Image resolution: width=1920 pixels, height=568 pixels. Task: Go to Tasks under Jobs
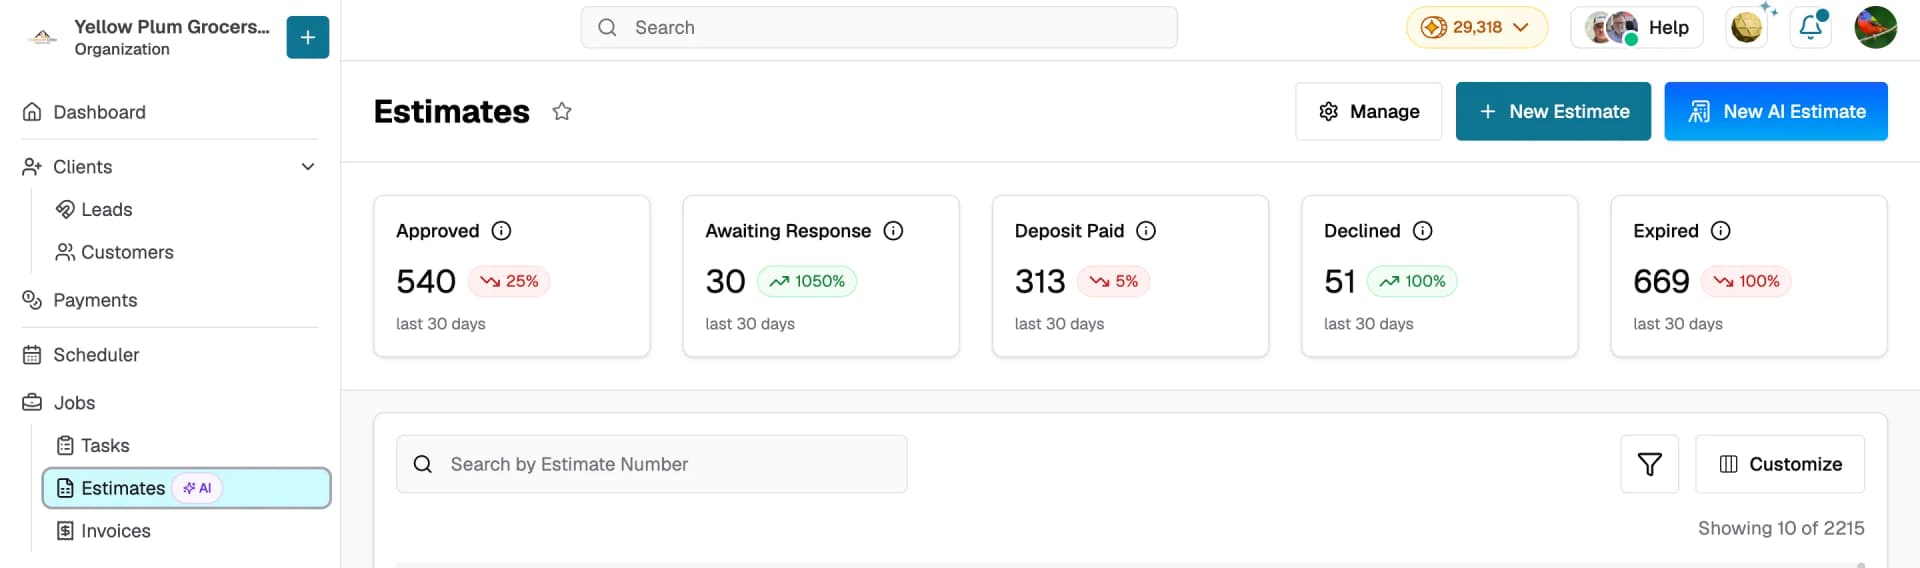(x=105, y=445)
